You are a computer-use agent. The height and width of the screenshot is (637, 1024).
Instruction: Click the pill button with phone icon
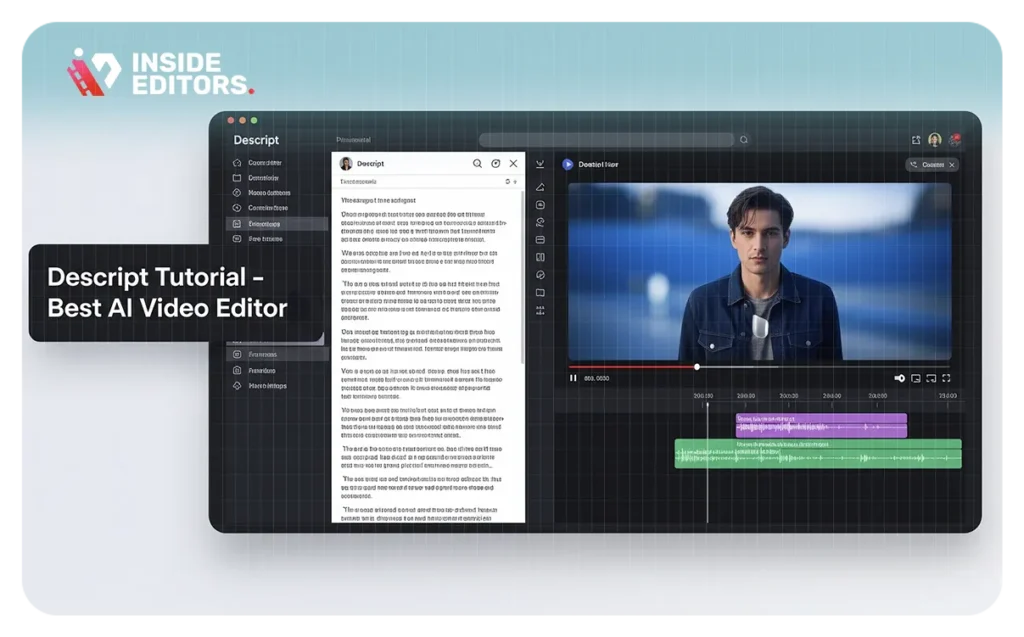click(x=932, y=165)
